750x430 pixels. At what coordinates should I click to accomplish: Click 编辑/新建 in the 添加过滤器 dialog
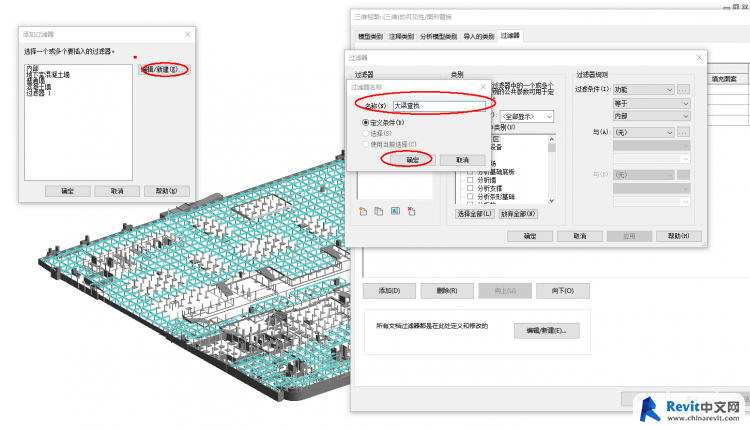(x=164, y=69)
